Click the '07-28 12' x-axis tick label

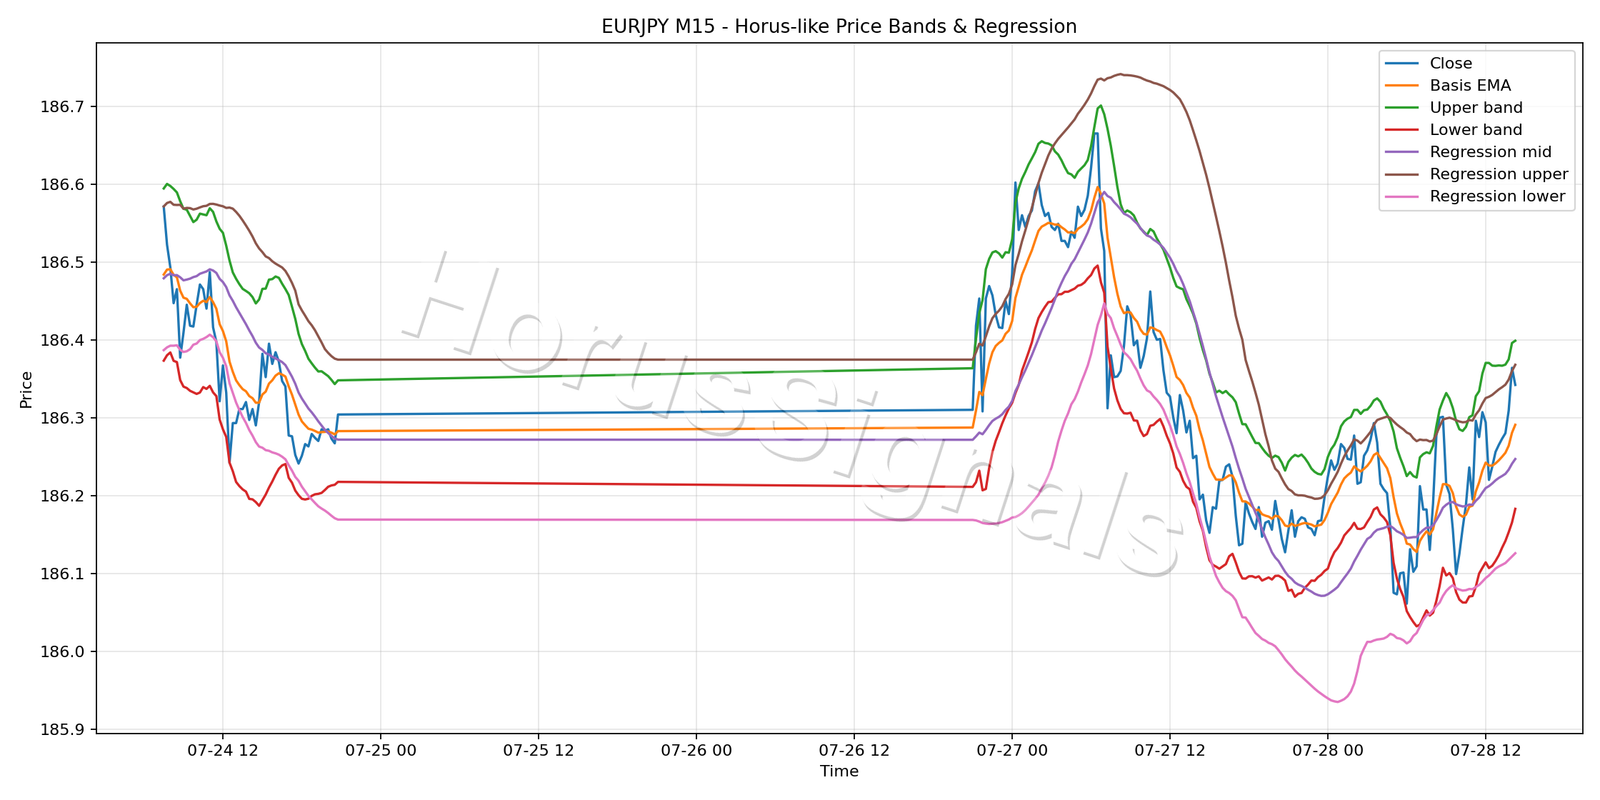[1485, 750]
